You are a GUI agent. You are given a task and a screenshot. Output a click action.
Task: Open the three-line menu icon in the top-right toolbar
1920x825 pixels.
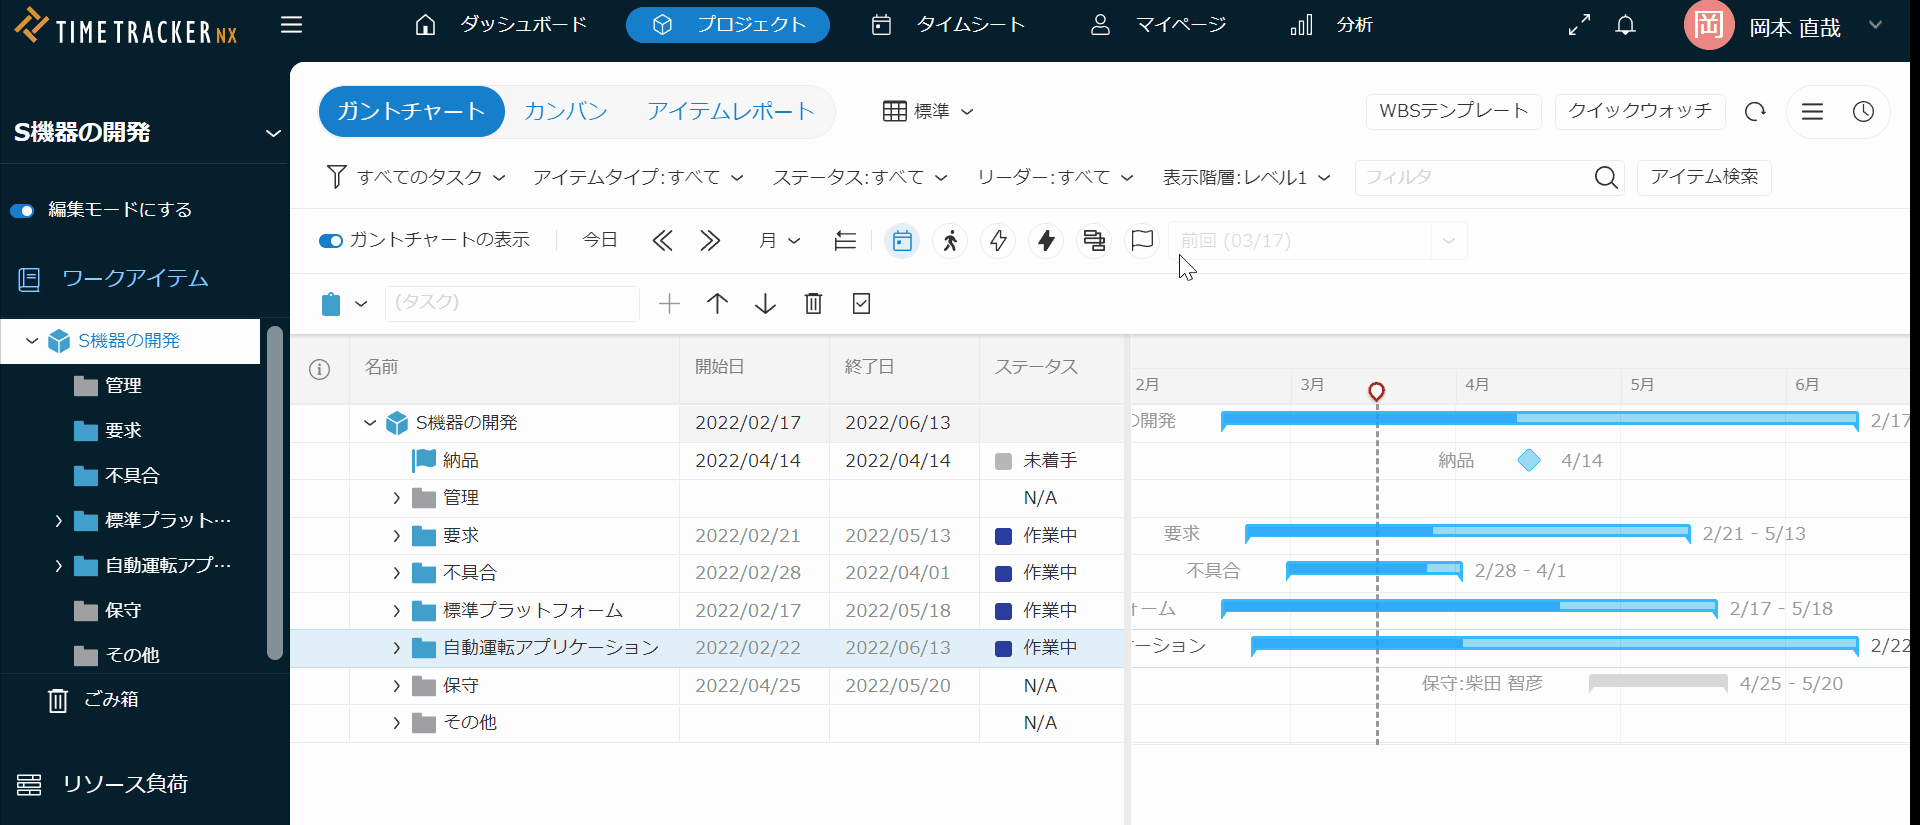1813,111
